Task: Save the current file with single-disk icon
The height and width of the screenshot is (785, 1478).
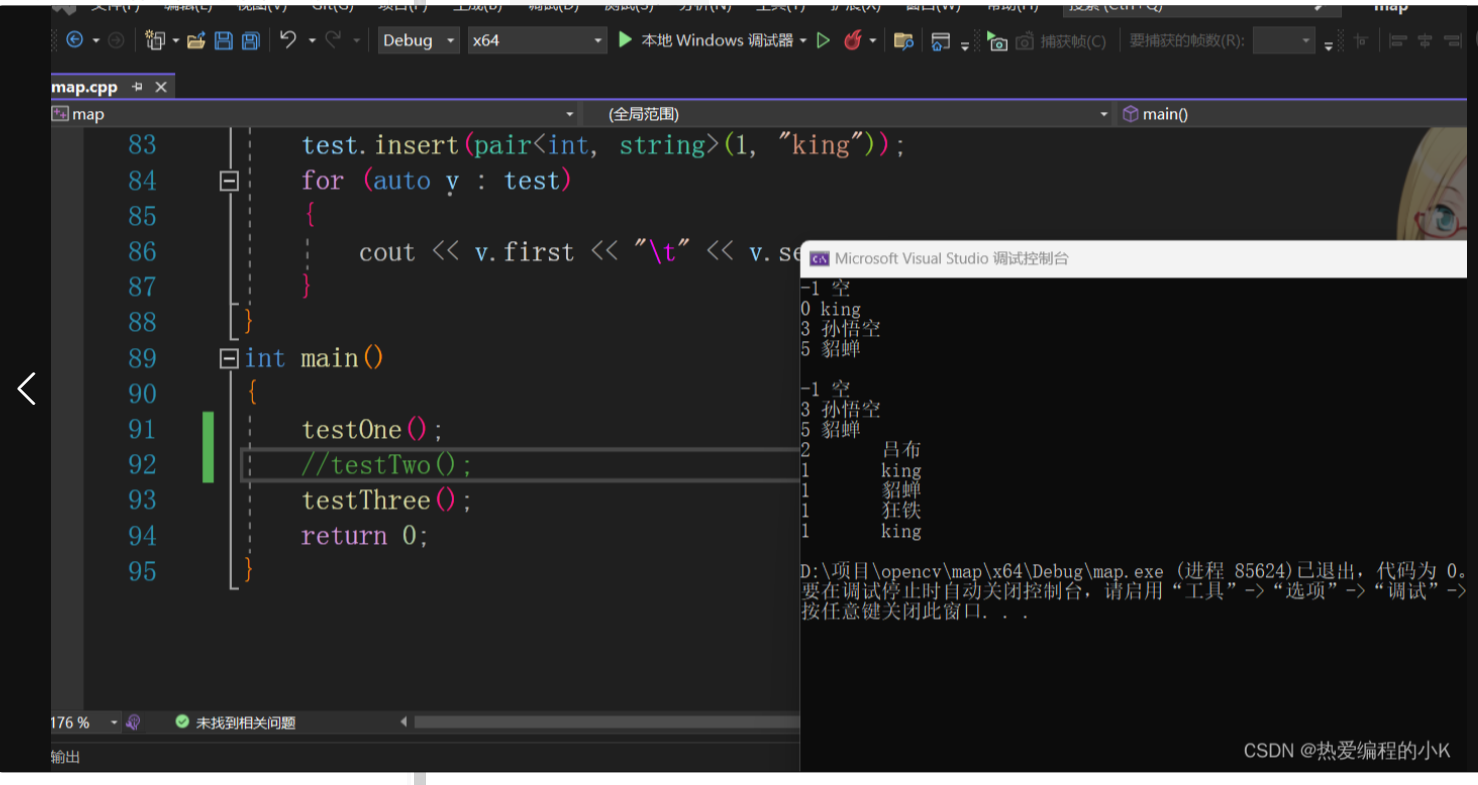Action: (224, 40)
